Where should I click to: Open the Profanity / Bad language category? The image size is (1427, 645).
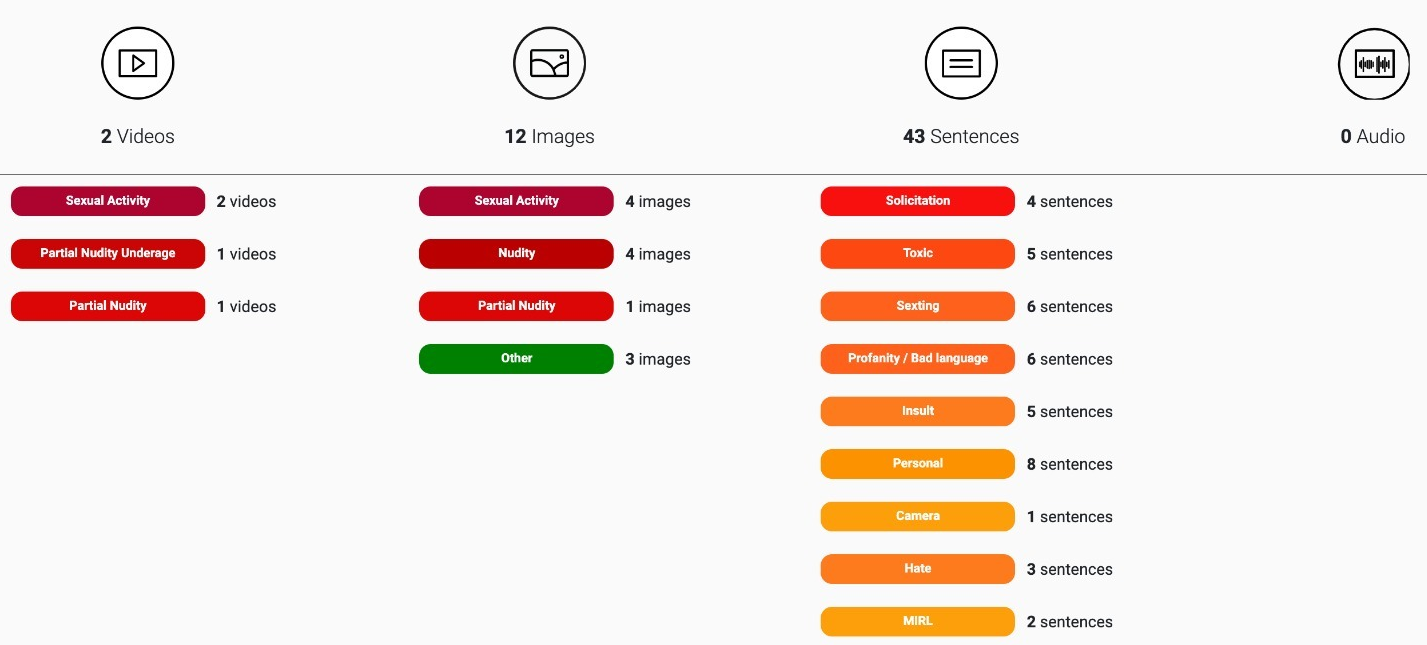917,359
